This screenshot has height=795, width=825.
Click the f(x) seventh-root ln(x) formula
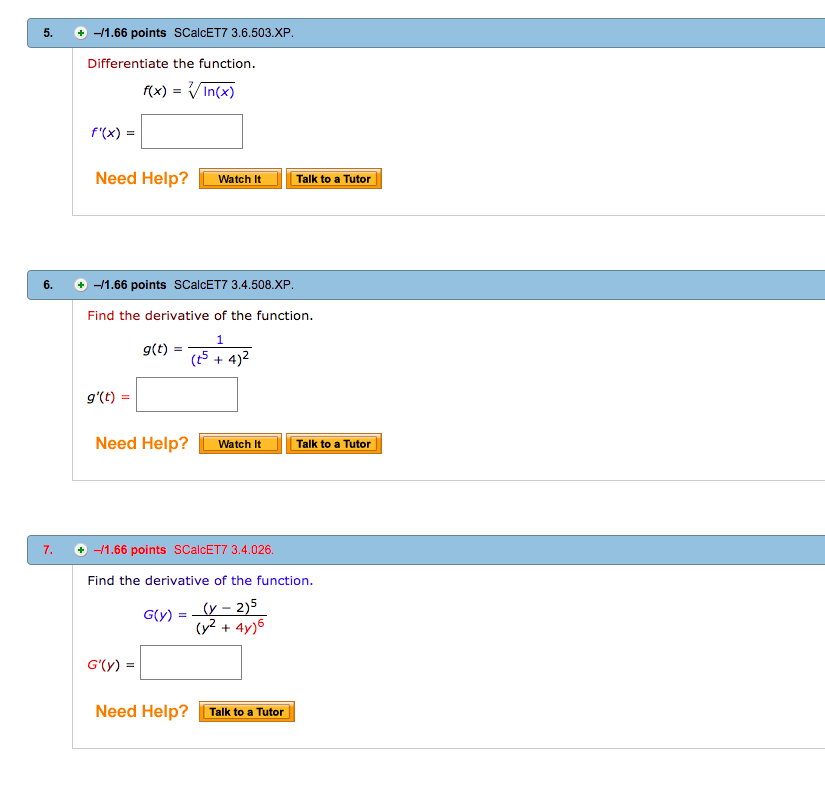tap(189, 90)
